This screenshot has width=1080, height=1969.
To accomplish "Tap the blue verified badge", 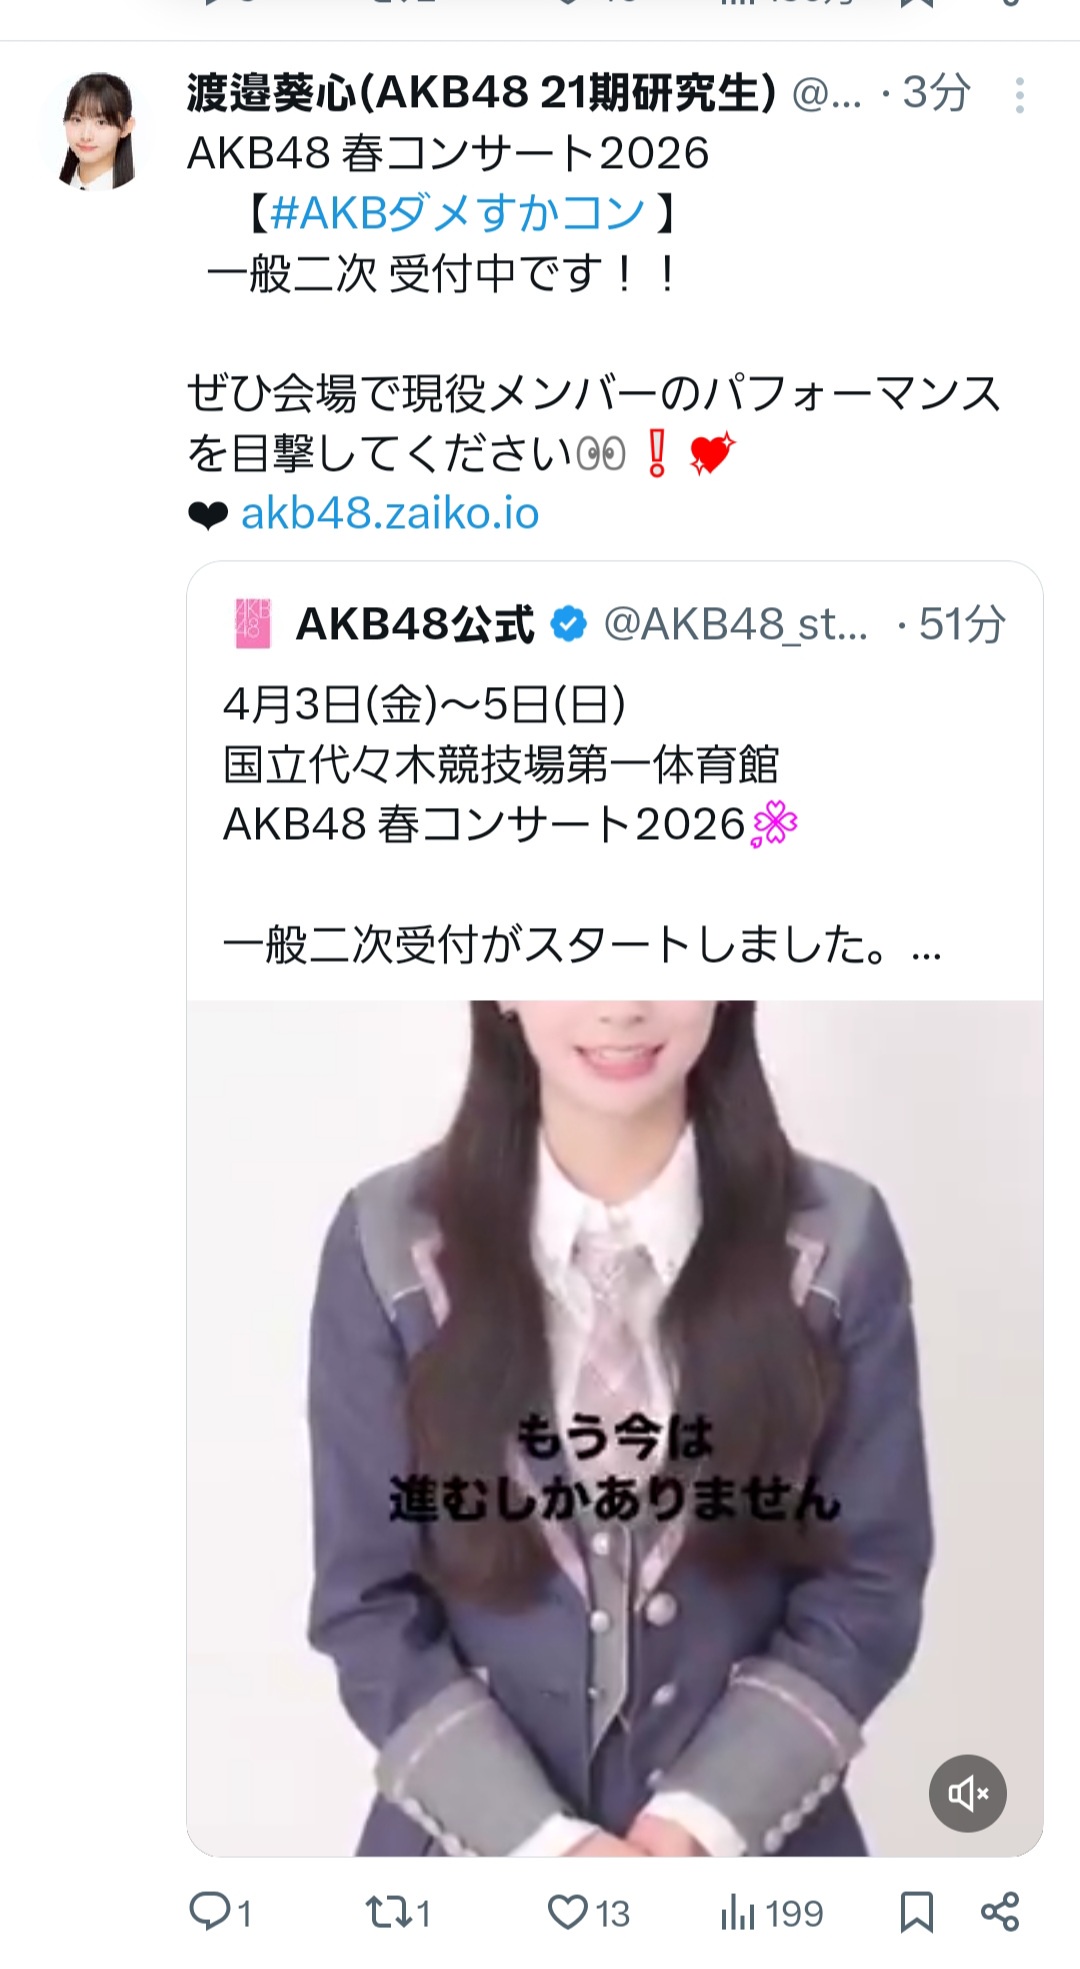I will [x=569, y=624].
